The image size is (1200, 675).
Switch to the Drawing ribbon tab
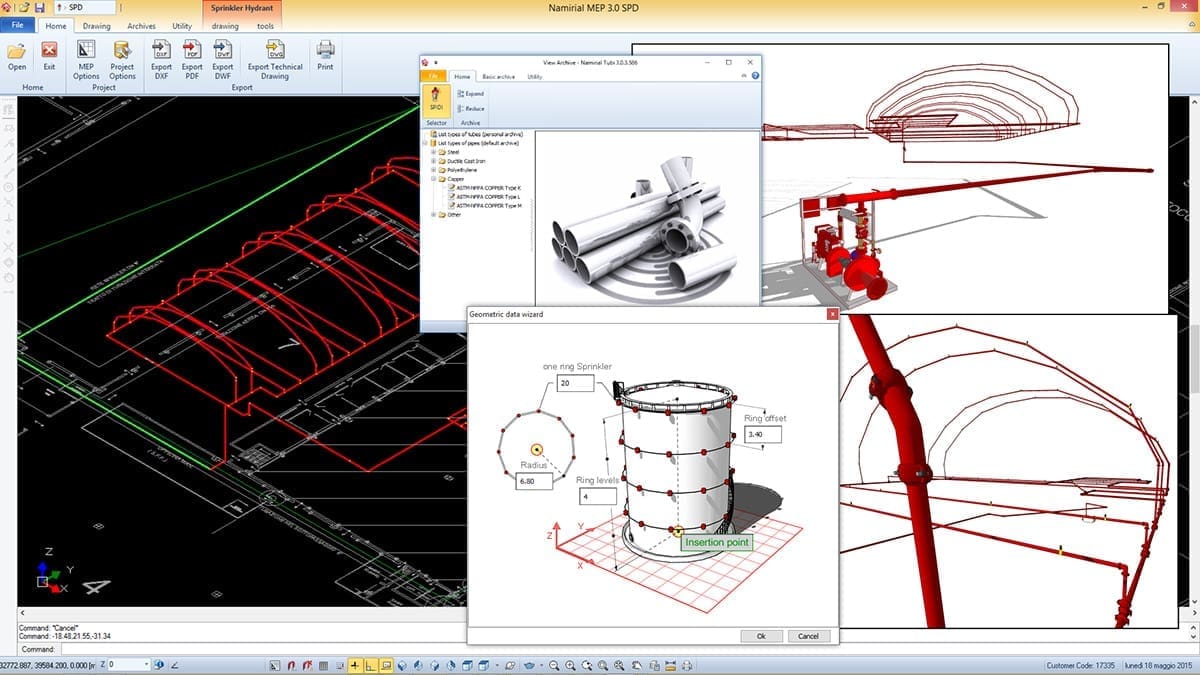click(x=97, y=26)
